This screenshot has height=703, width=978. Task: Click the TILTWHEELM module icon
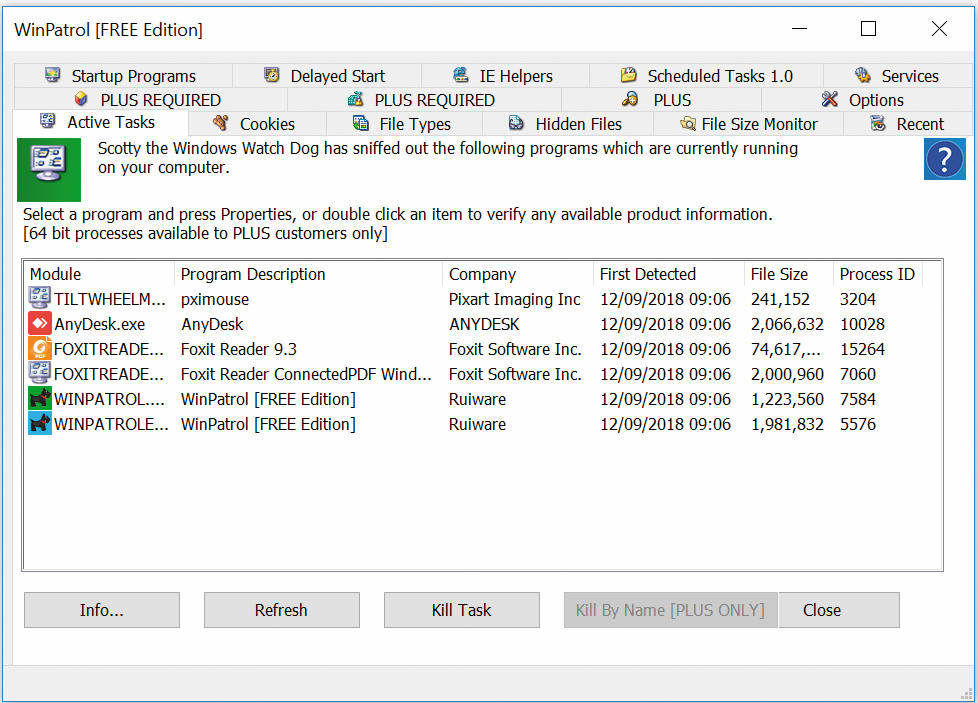(39, 298)
